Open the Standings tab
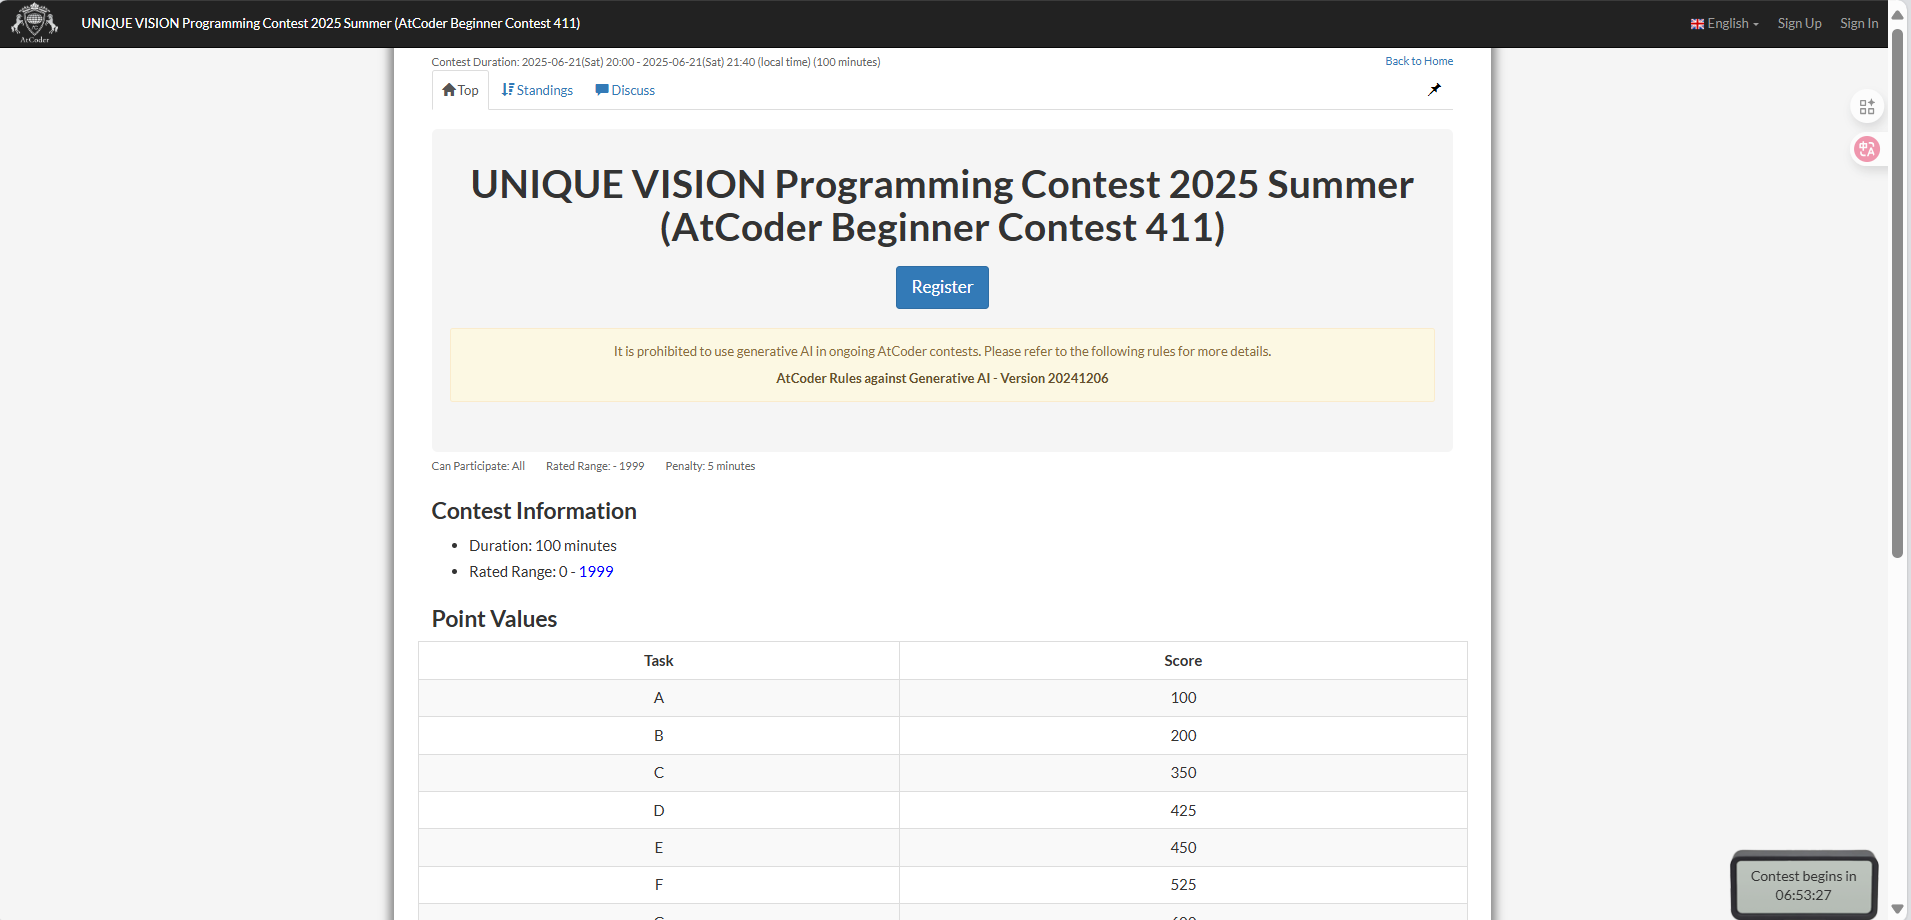The height and width of the screenshot is (920, 1911). pos(537,90)
